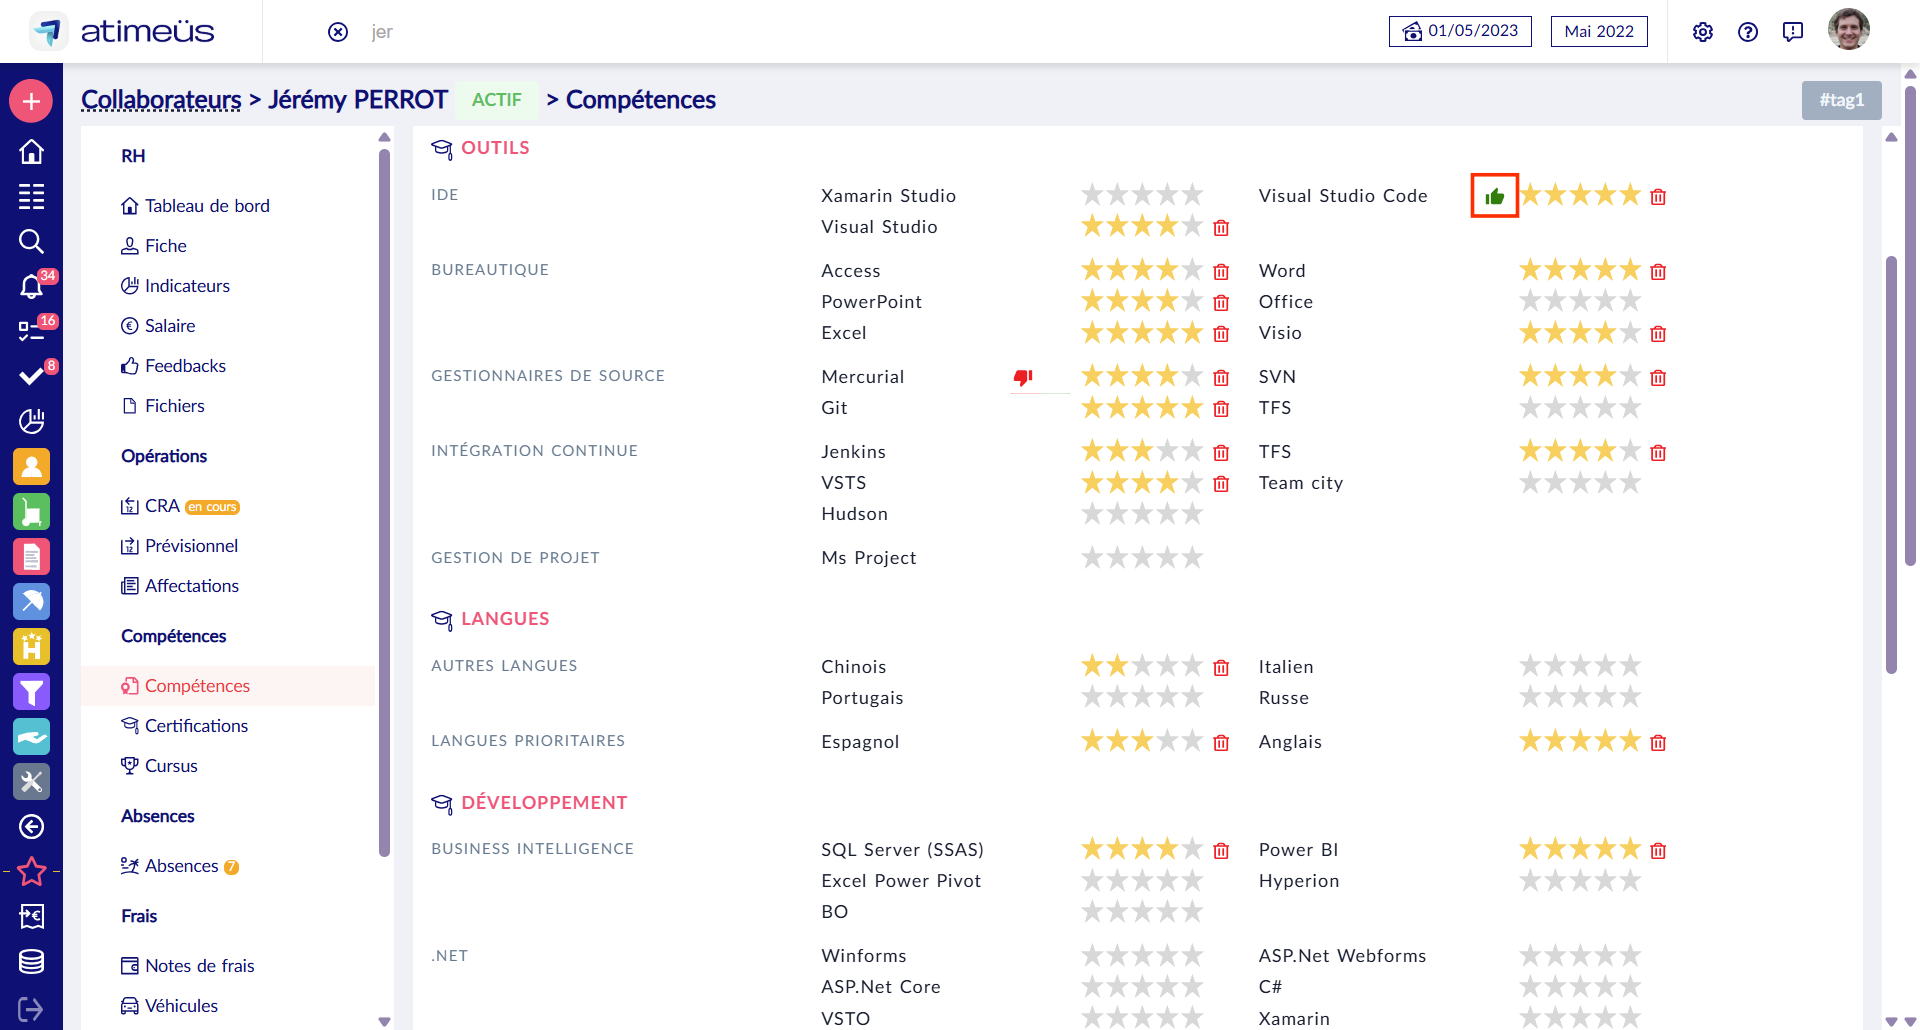Open notifications bell with 34 badge
Screen dimensions: 1920x1030
[x=31, y=287]
